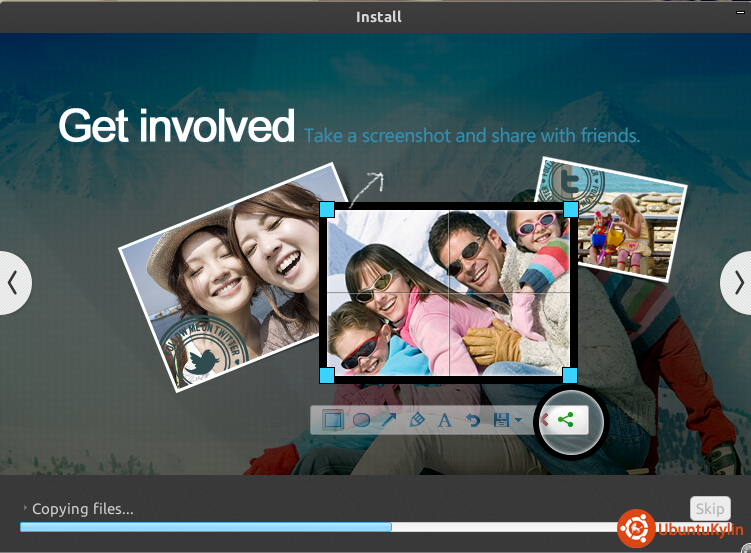The height and width of the screenshot is (553, 751).
Task: Select the ellipse shape tool
Action: (361, 420)
